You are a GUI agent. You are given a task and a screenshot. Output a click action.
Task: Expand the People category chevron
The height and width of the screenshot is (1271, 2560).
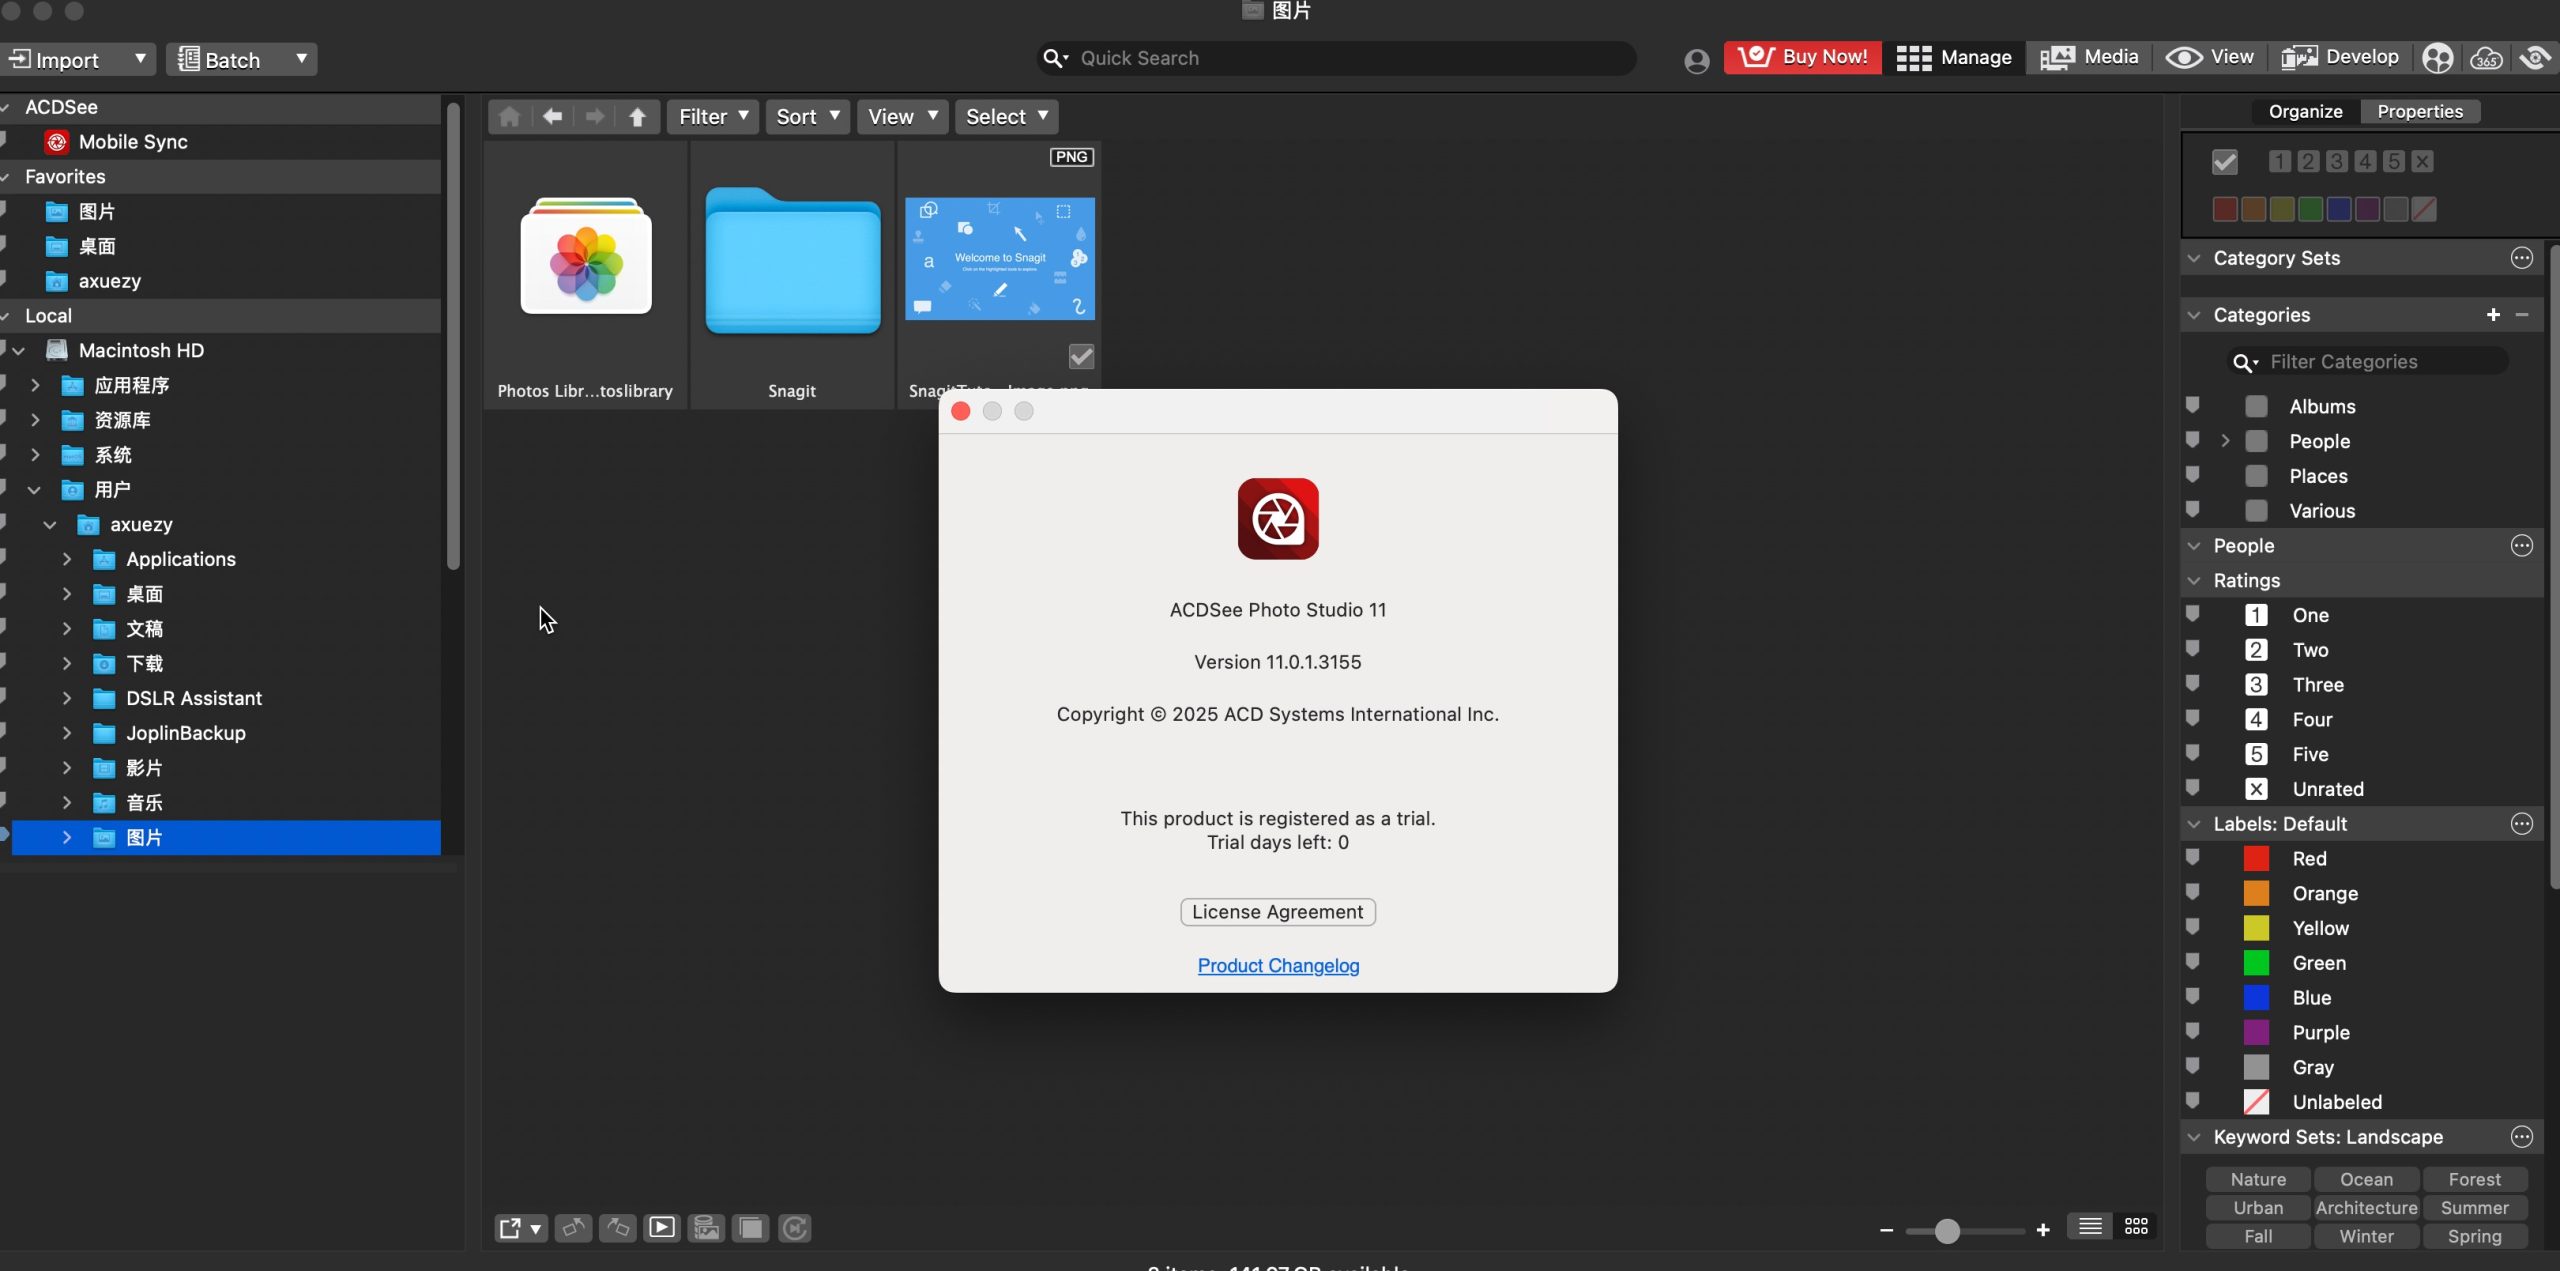coord(2225,441)
